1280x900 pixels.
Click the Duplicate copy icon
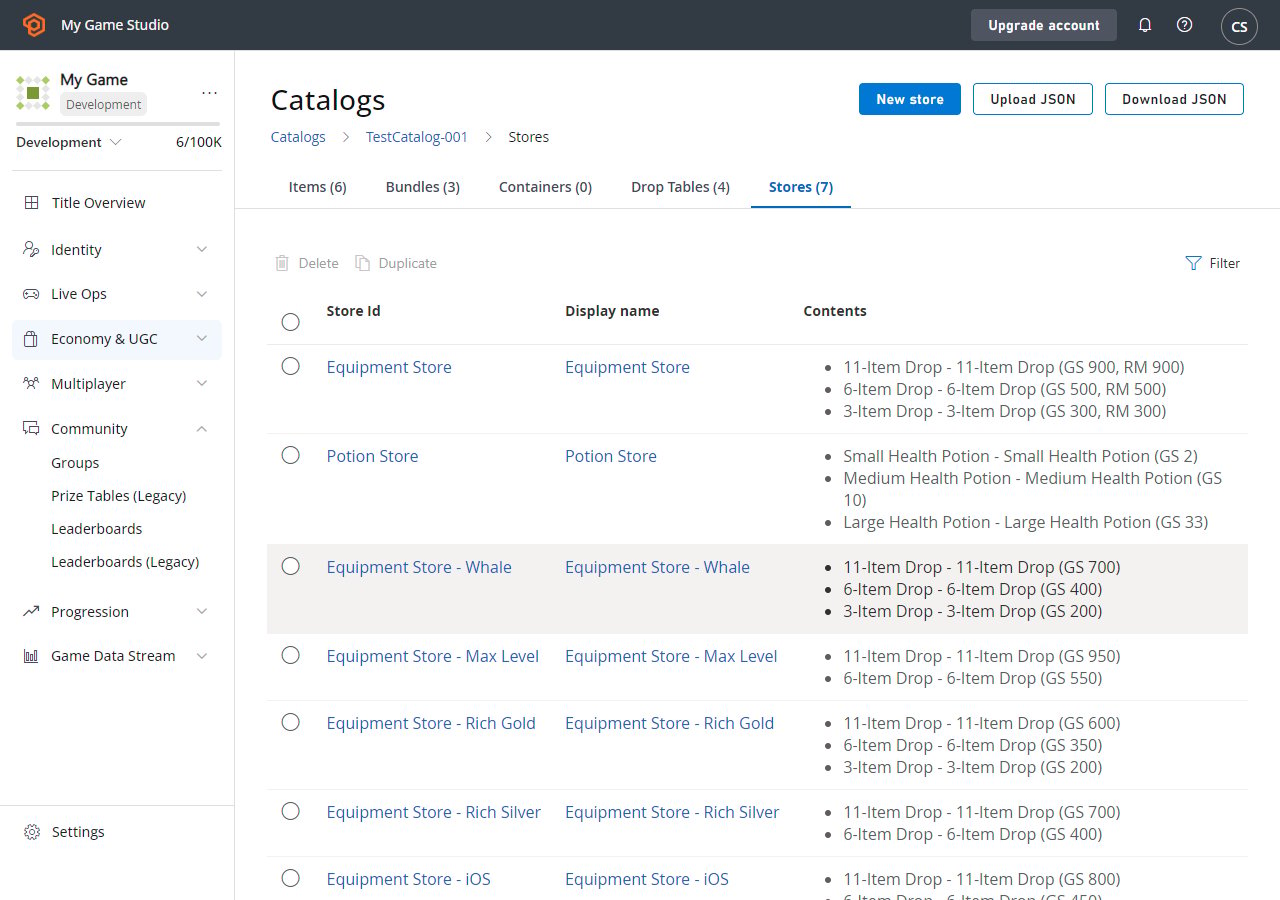coord(362,263)
